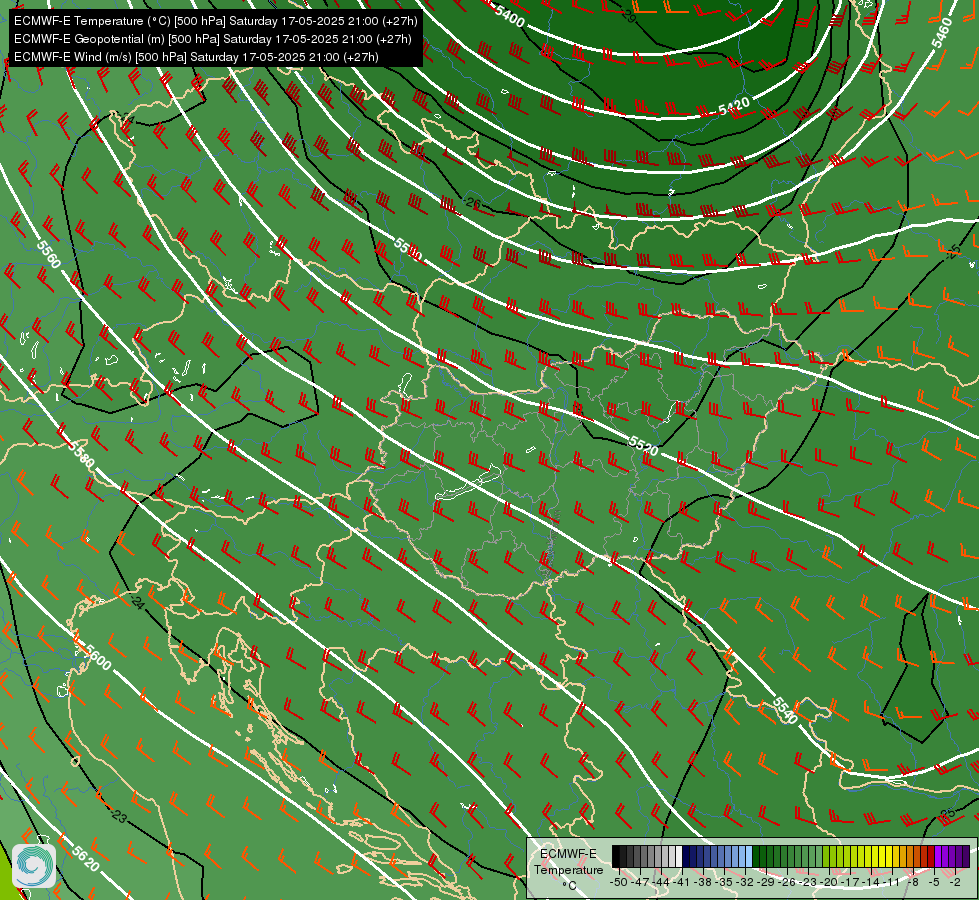Image resolution: width=979 pixels, height=900 pixels.
Task: Click the -20 value in legend scale
Action: pyautogui.click(x=830, y=882)
